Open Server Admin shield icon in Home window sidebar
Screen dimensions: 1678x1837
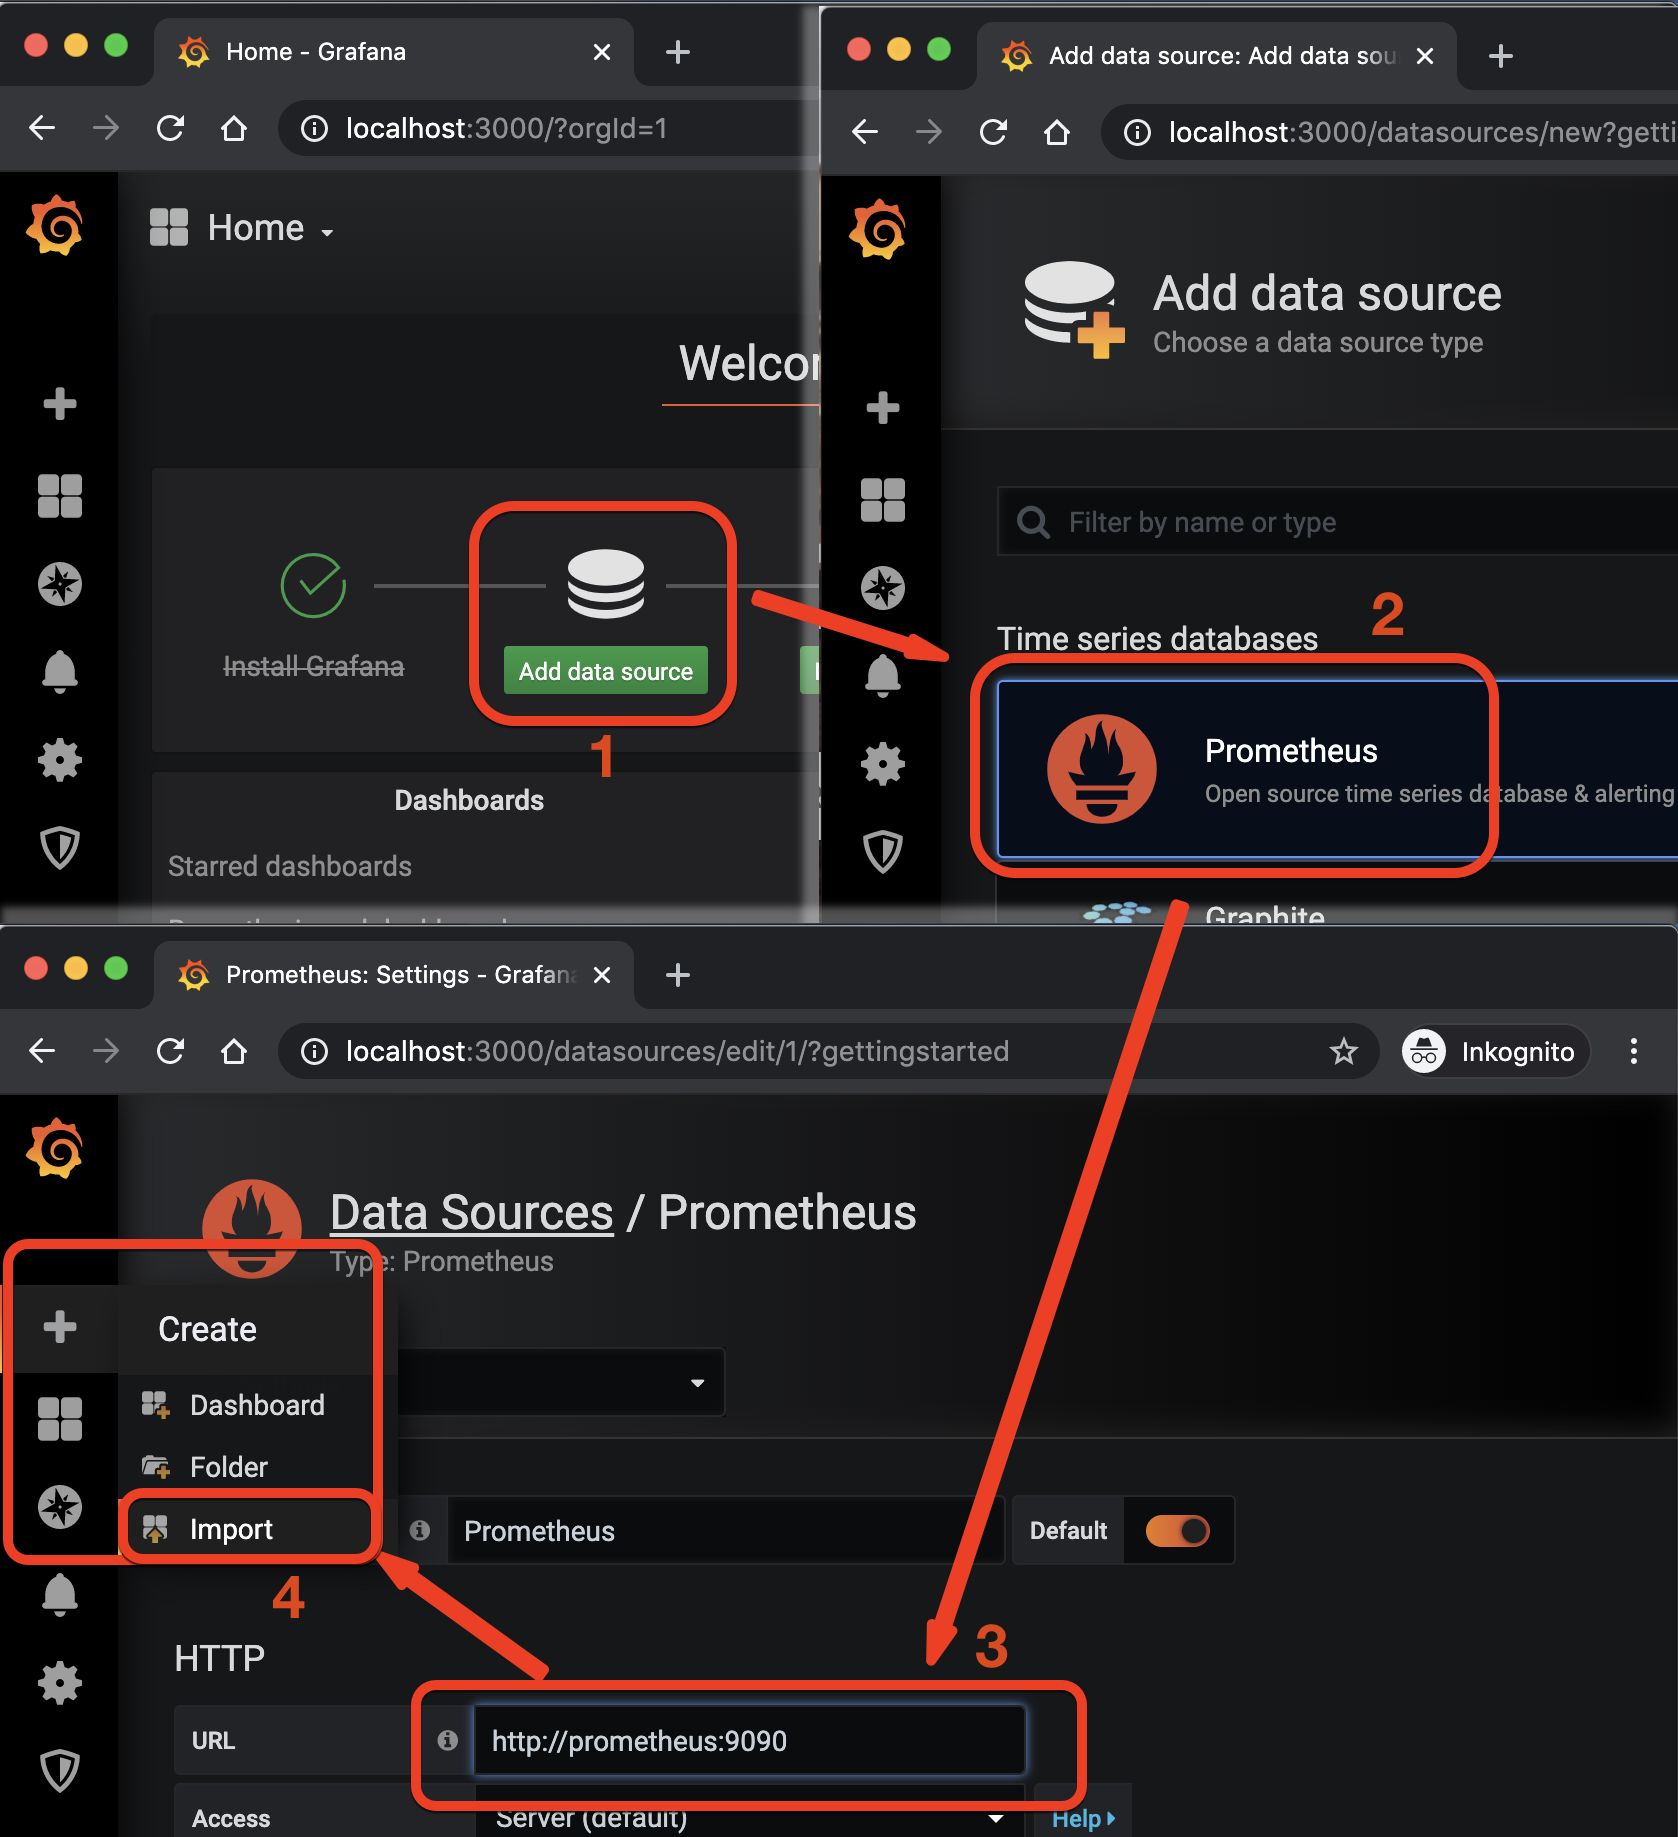[x=60, y=848]
